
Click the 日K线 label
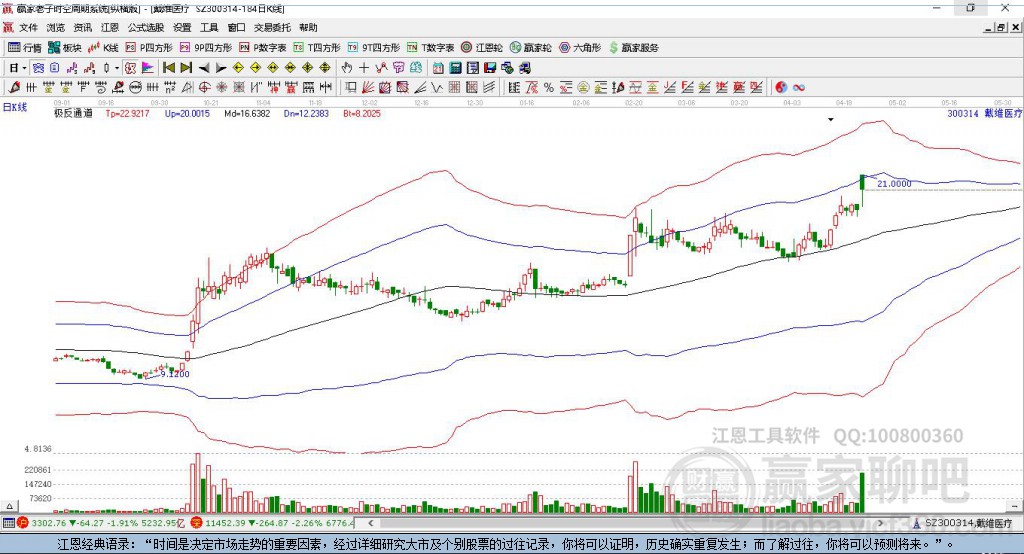[x=15, y=107]
